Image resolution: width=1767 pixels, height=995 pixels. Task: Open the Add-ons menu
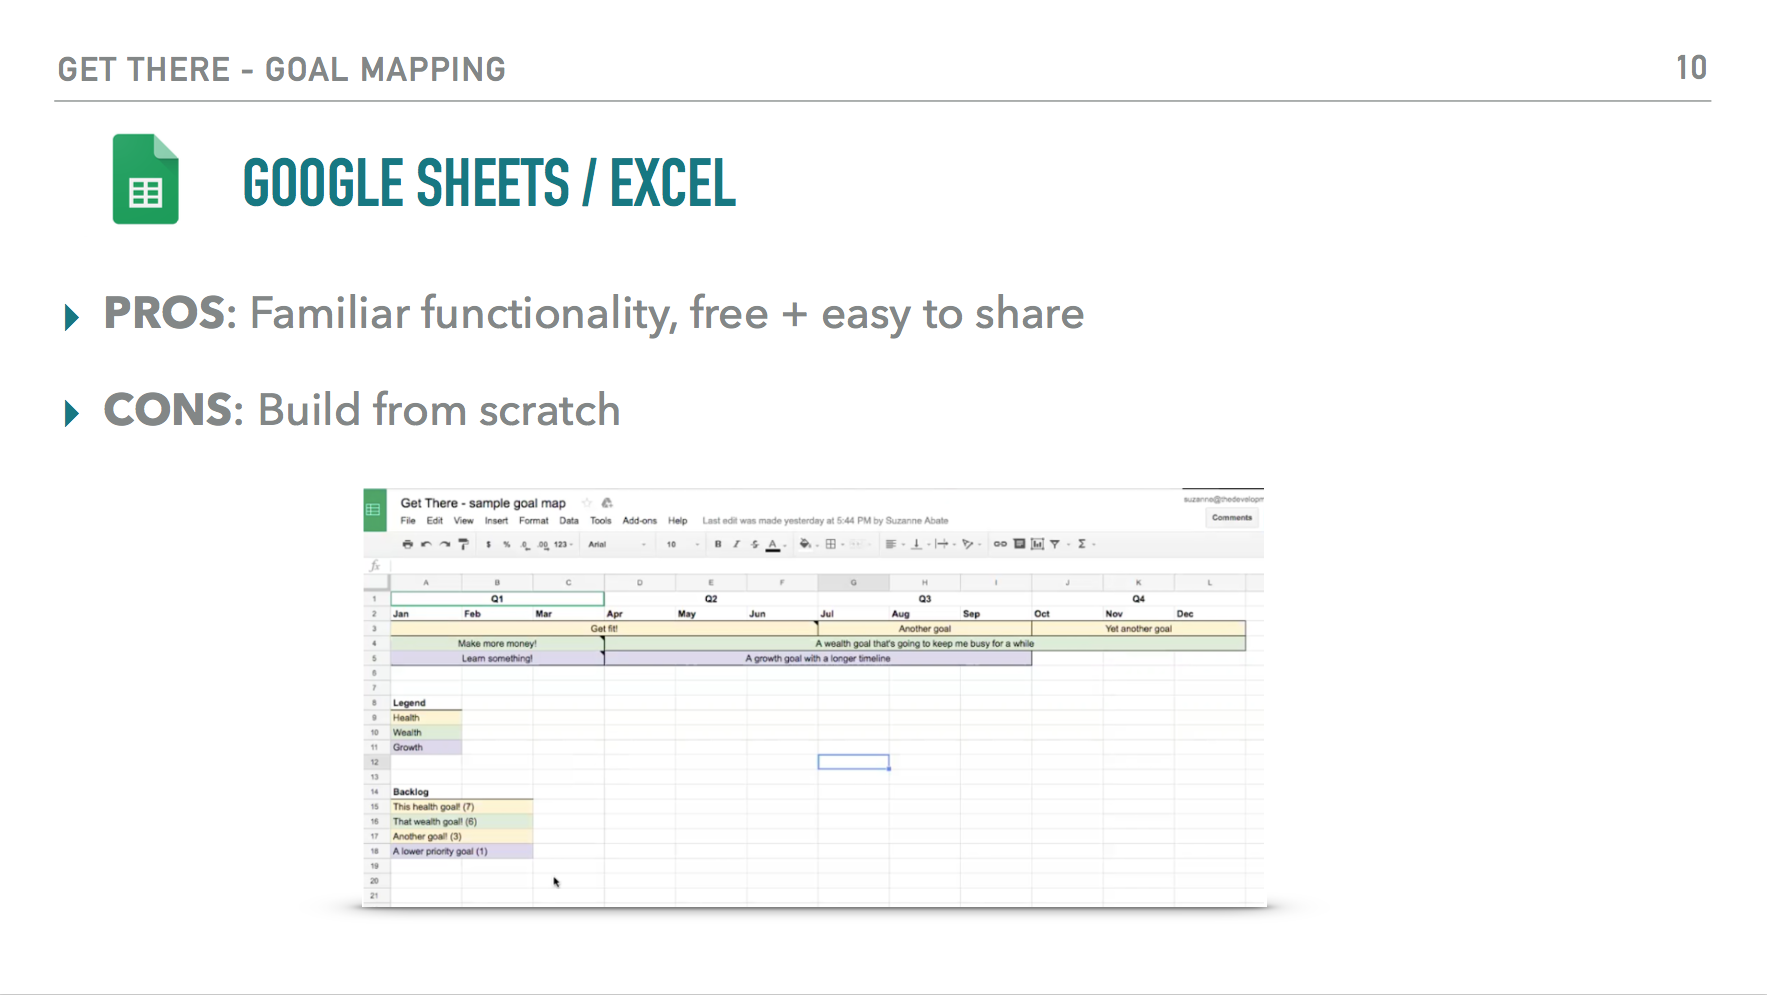coord(639,521)
